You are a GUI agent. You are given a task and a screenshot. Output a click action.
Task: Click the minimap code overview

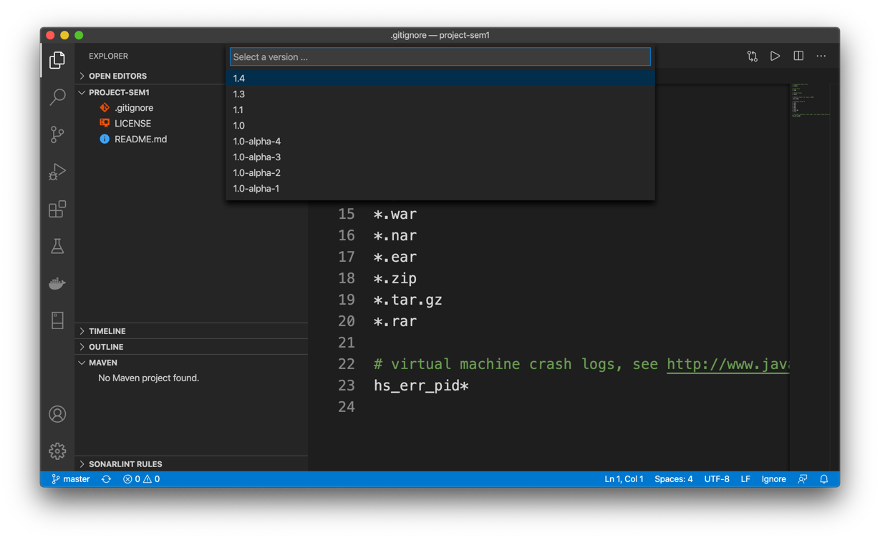(810, 100)
